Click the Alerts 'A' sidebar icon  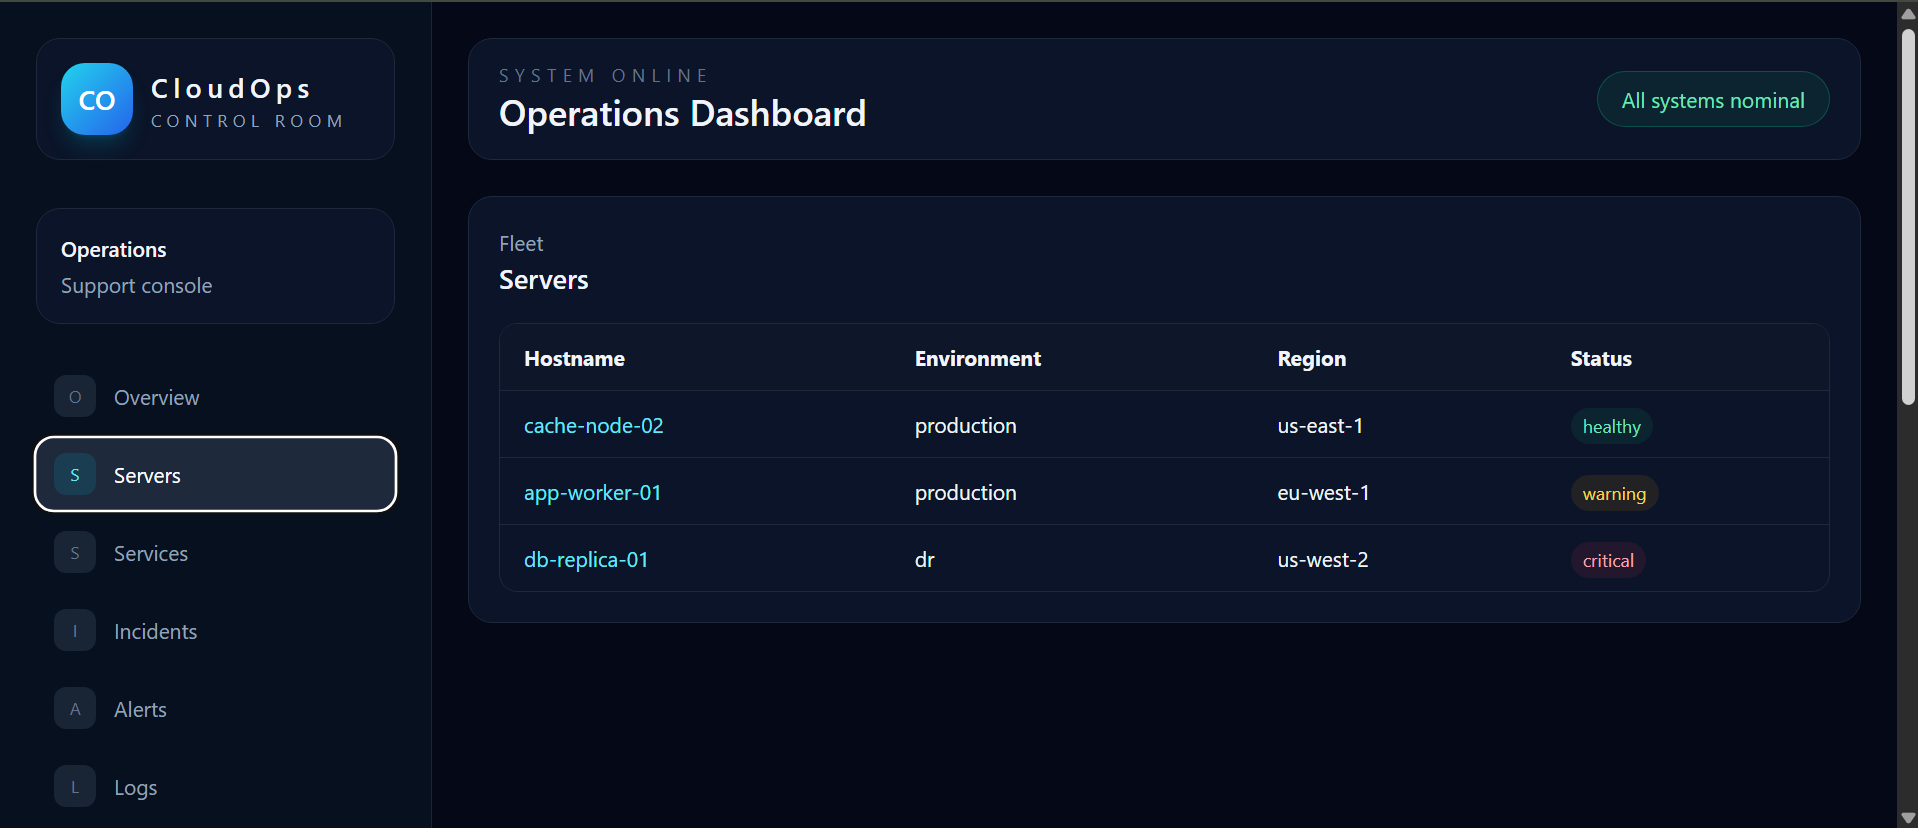pyautogui.click(x=75, y=709)
